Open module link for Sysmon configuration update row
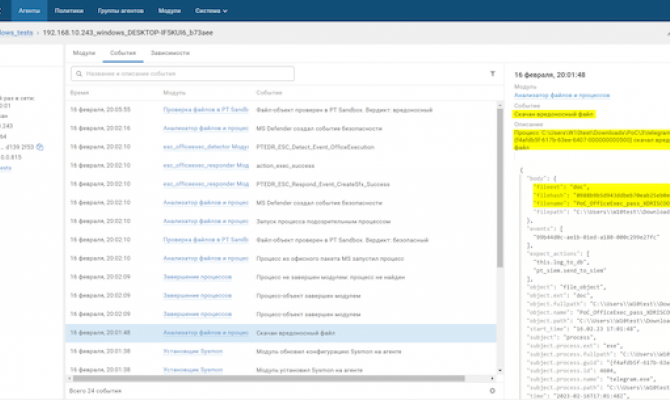This screenshot has height=400, width=670. click(x=193, y=351)
